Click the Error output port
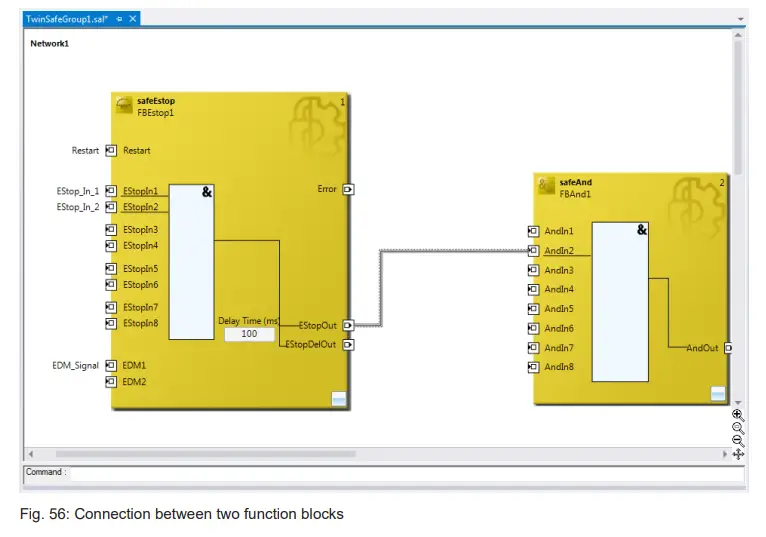Image resolution: width=766 pixels, height=537 pixels. 348,189
